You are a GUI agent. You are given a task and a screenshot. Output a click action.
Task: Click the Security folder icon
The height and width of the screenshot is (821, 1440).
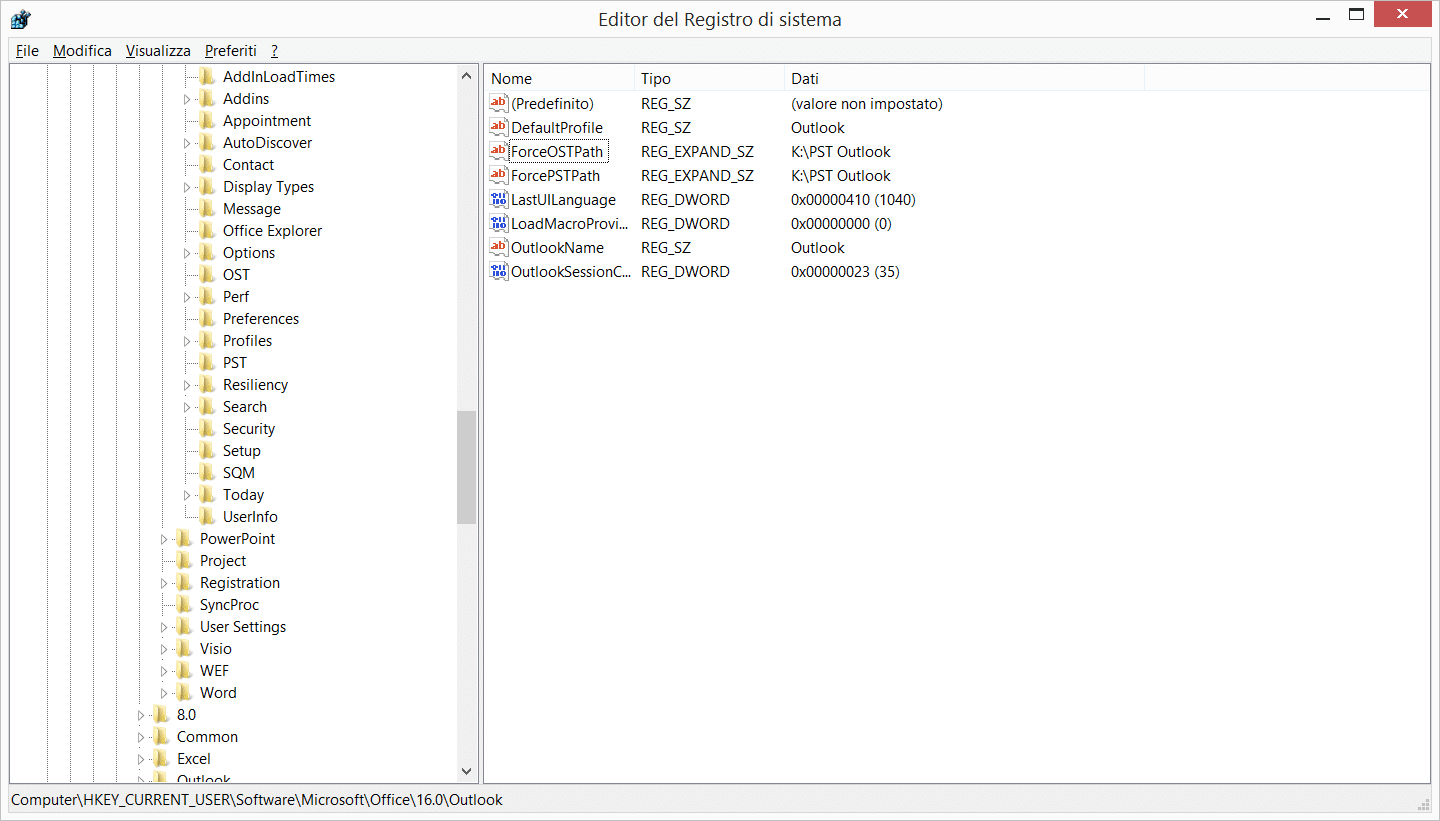[207, 429]
